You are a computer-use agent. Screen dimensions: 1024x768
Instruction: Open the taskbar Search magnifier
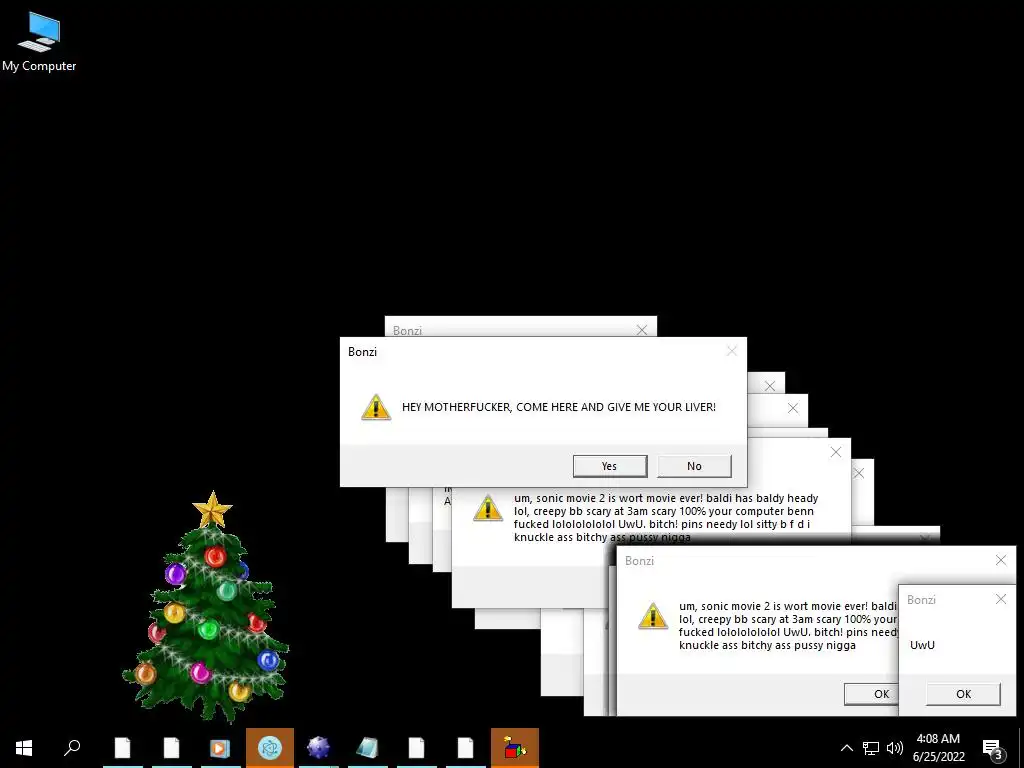(x=72, y=748)
